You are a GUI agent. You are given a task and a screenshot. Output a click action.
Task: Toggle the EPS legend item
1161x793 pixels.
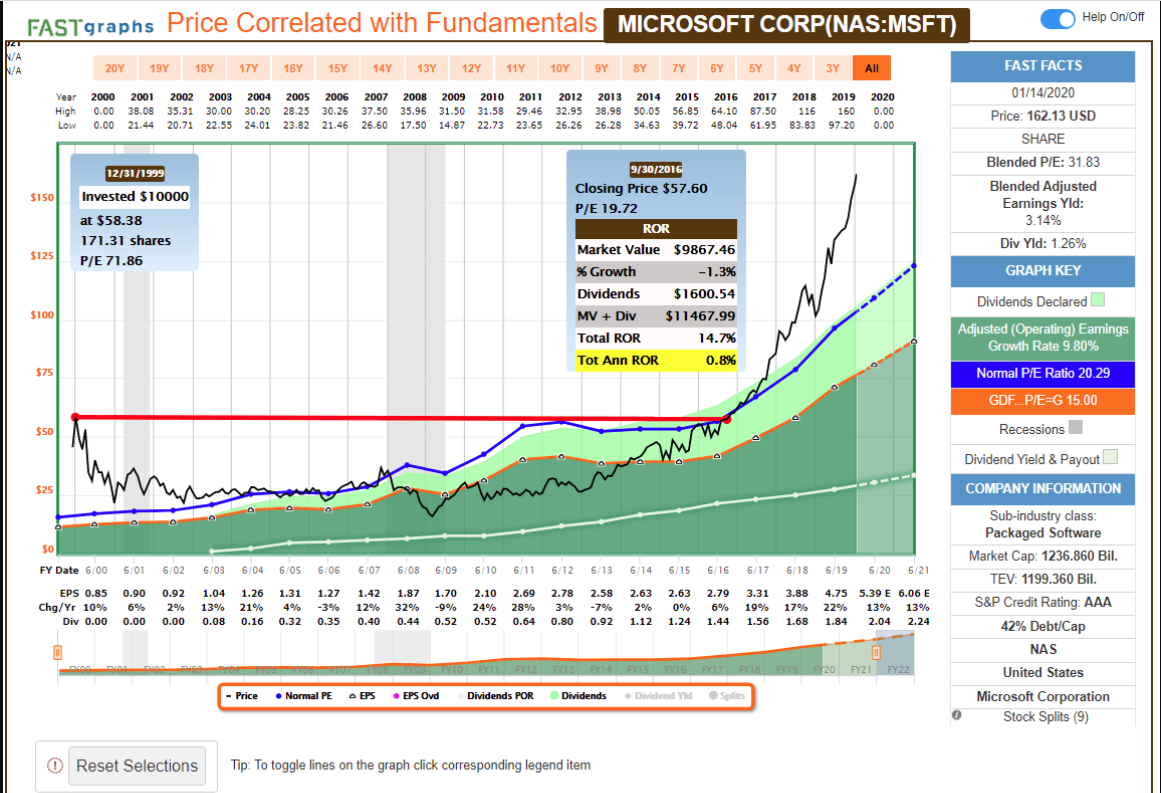pos(362,696)
